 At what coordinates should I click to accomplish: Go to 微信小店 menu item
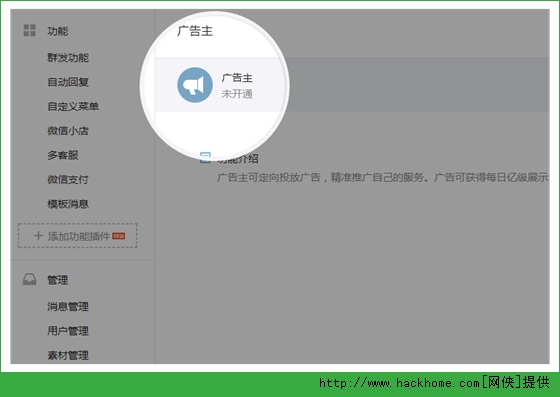(68, 131)
